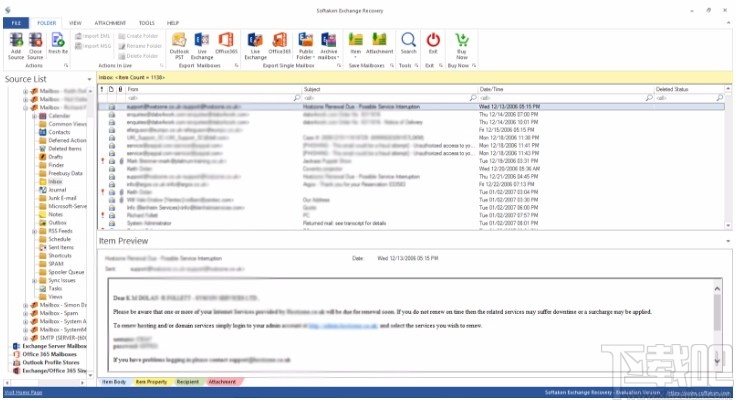Expand the Mailbox - Simon node
This screenshot has width=736, height=400.
(25, 305)
